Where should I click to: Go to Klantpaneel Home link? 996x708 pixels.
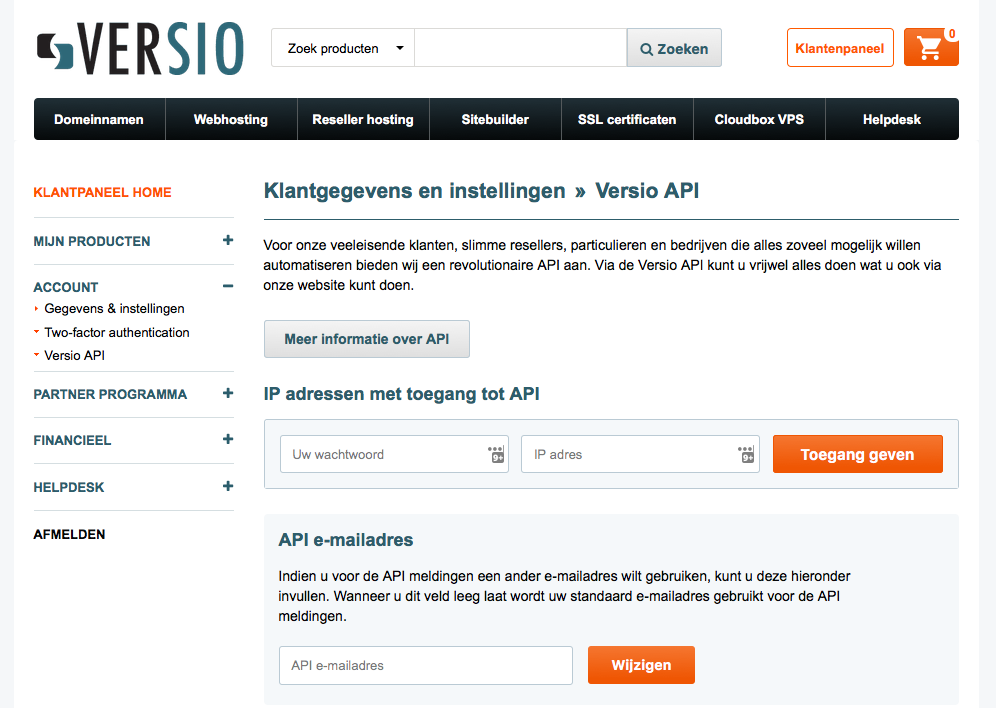102,192
